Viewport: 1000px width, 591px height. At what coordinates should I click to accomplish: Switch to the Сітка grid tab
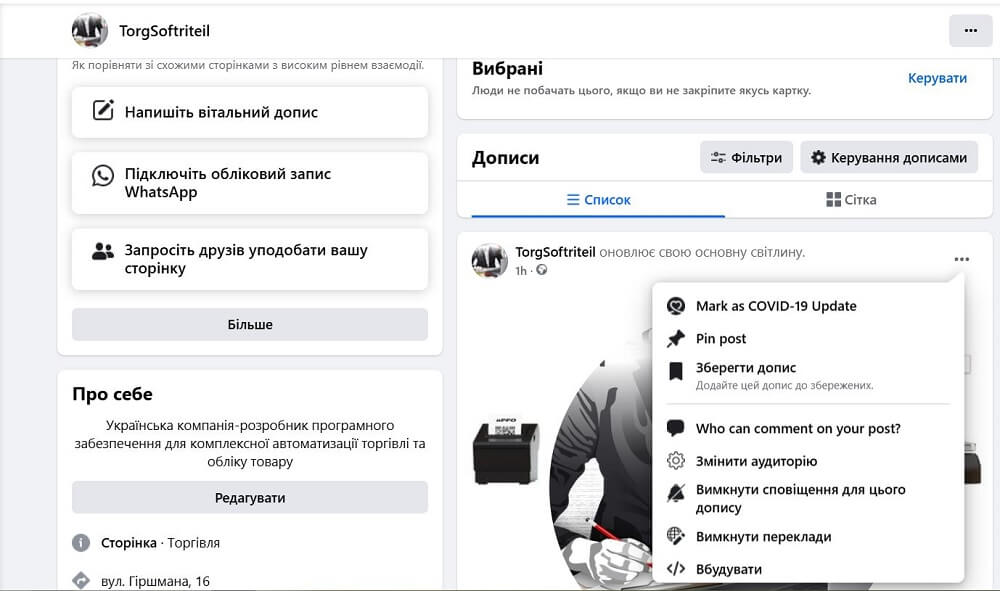(851, 200)
